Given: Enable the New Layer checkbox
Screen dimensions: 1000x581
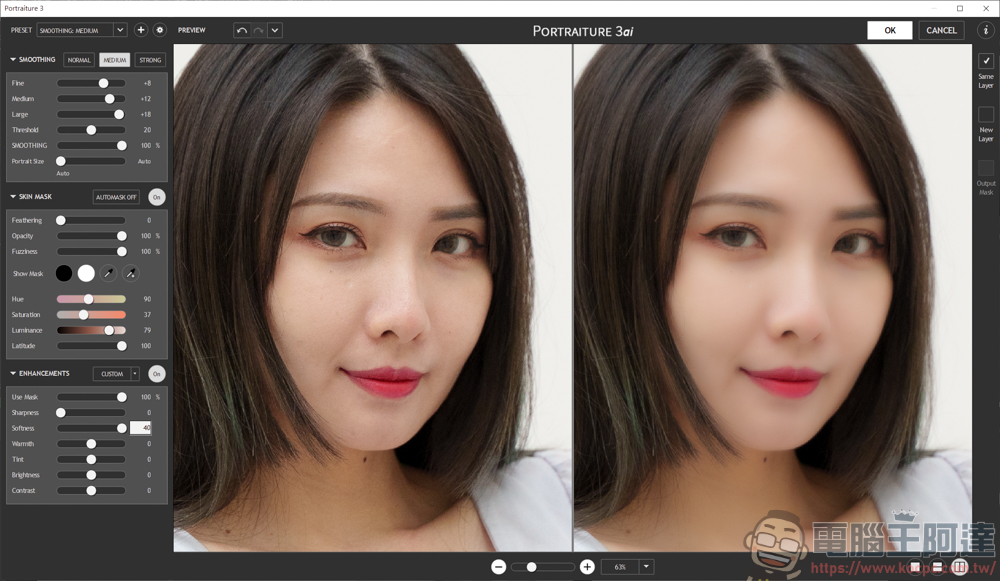Looking at the screenshot, I should click(x=986, y=114).
